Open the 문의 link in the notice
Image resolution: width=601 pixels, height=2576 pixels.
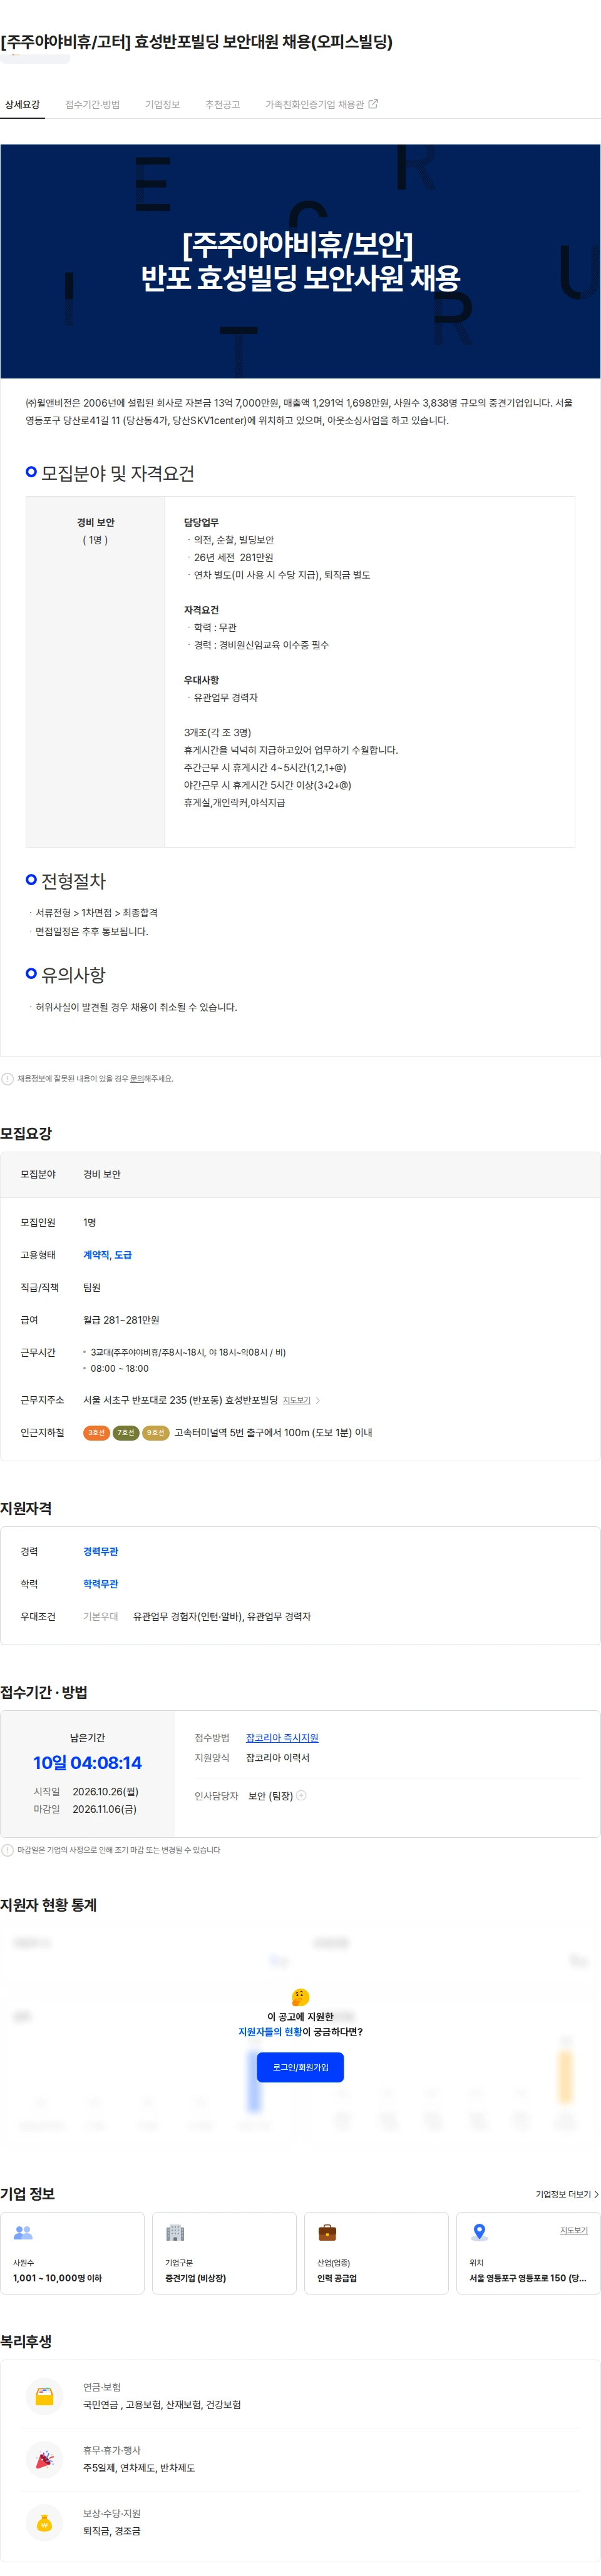tap(137, 1078)
